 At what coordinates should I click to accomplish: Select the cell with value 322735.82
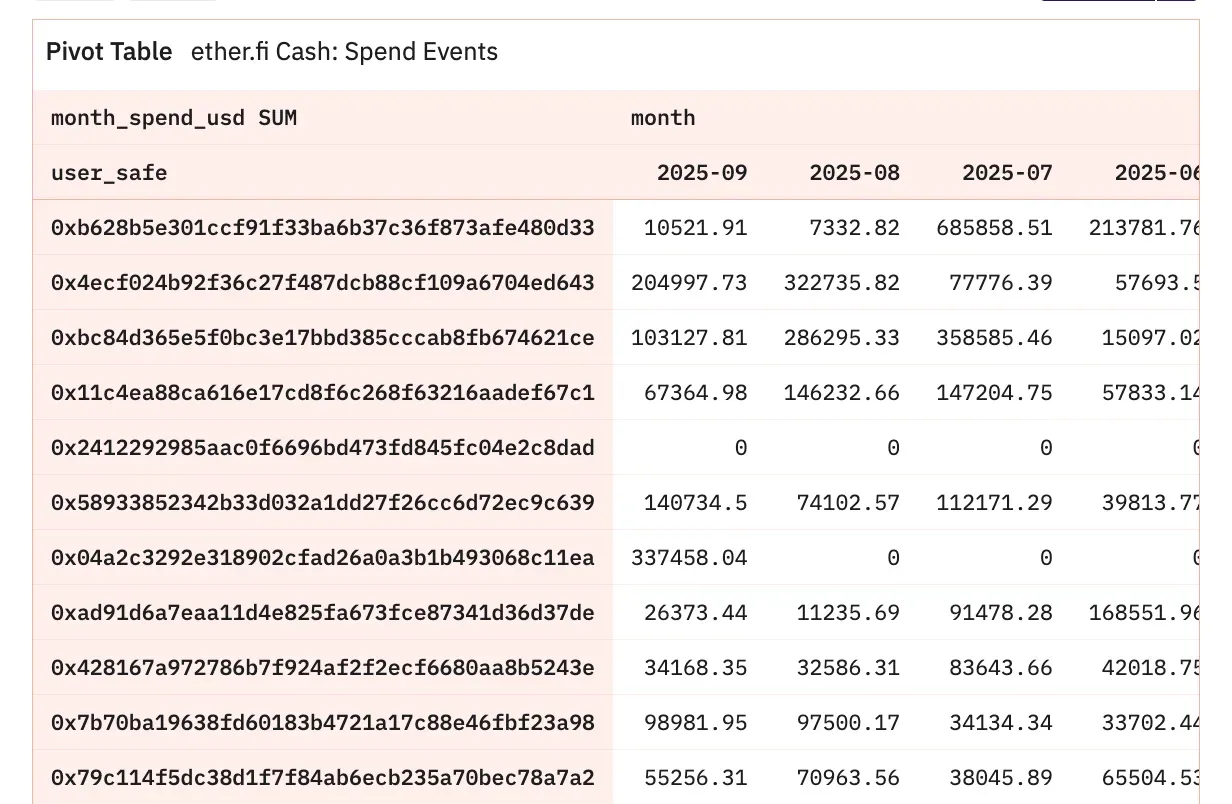coord(842,283)
